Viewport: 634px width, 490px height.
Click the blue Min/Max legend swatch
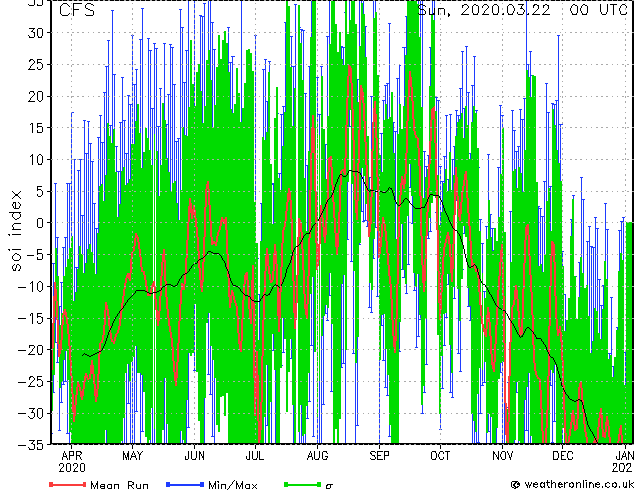185,484
